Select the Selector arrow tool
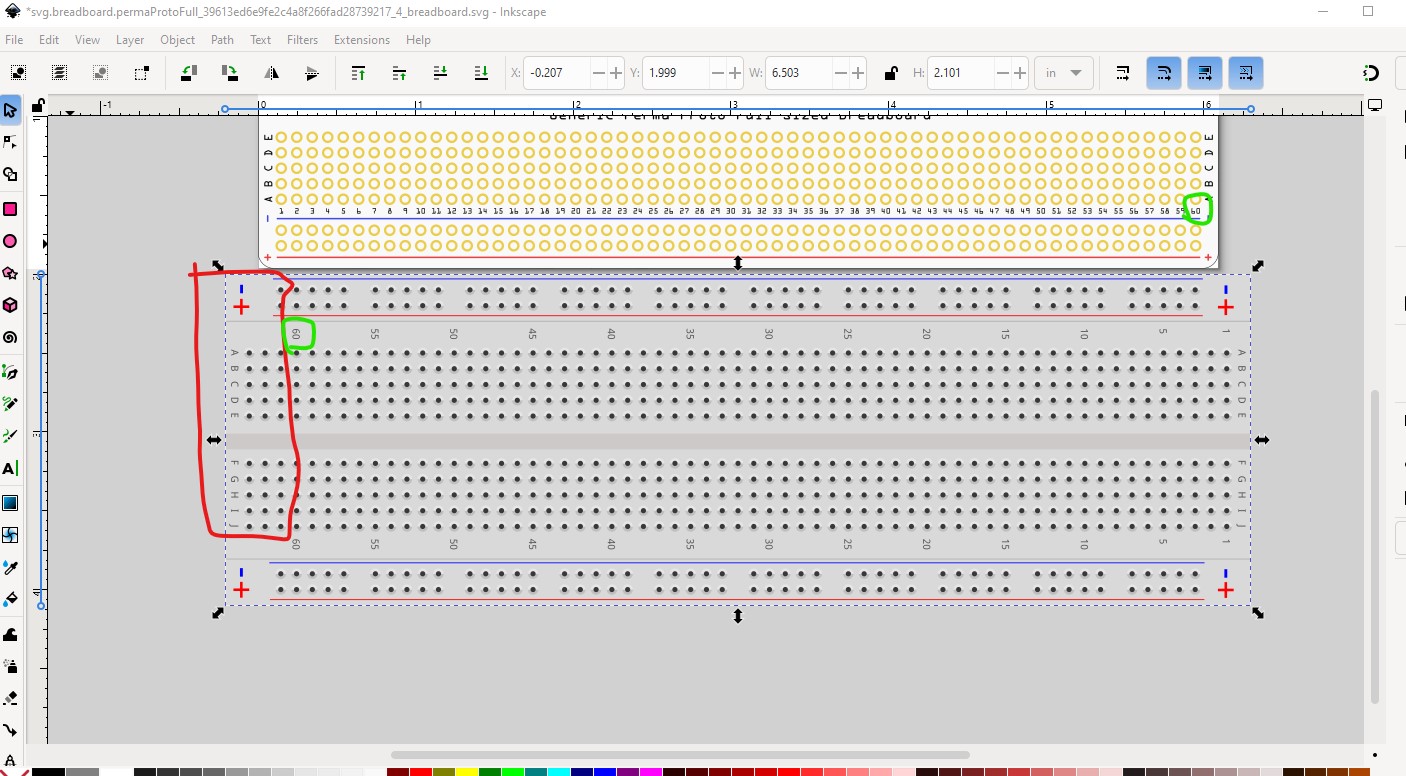This screenshot has width=1406, height=776. click(10, 110)
